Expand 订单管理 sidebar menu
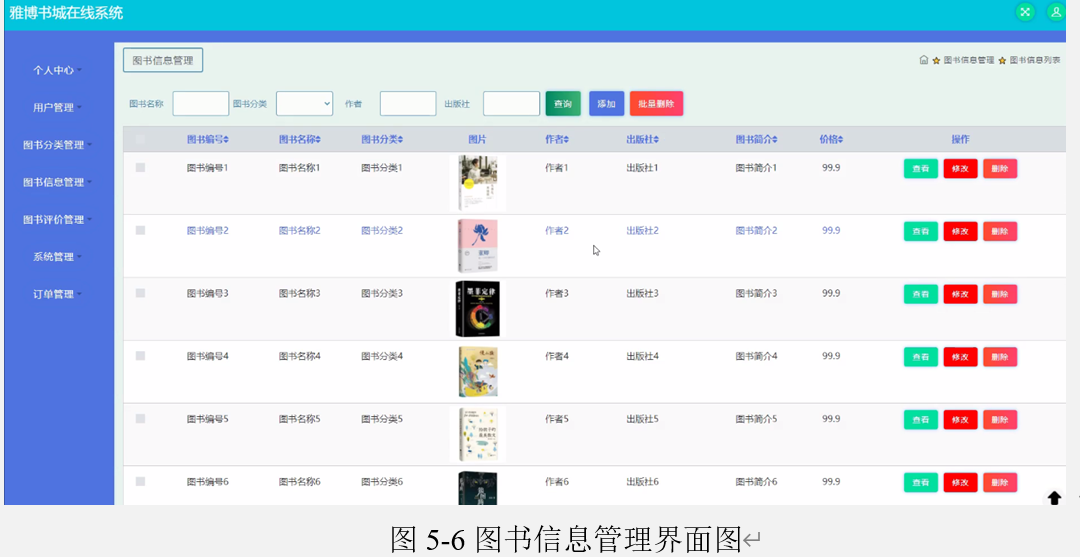Screen dimensions: 1080x557 click(x=58, y=294)
